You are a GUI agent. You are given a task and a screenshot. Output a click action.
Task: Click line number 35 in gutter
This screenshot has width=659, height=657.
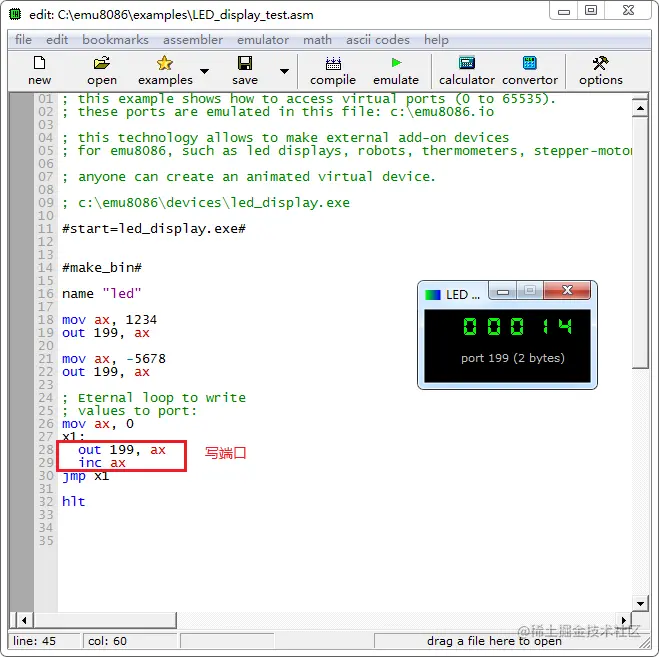[46, 541]
